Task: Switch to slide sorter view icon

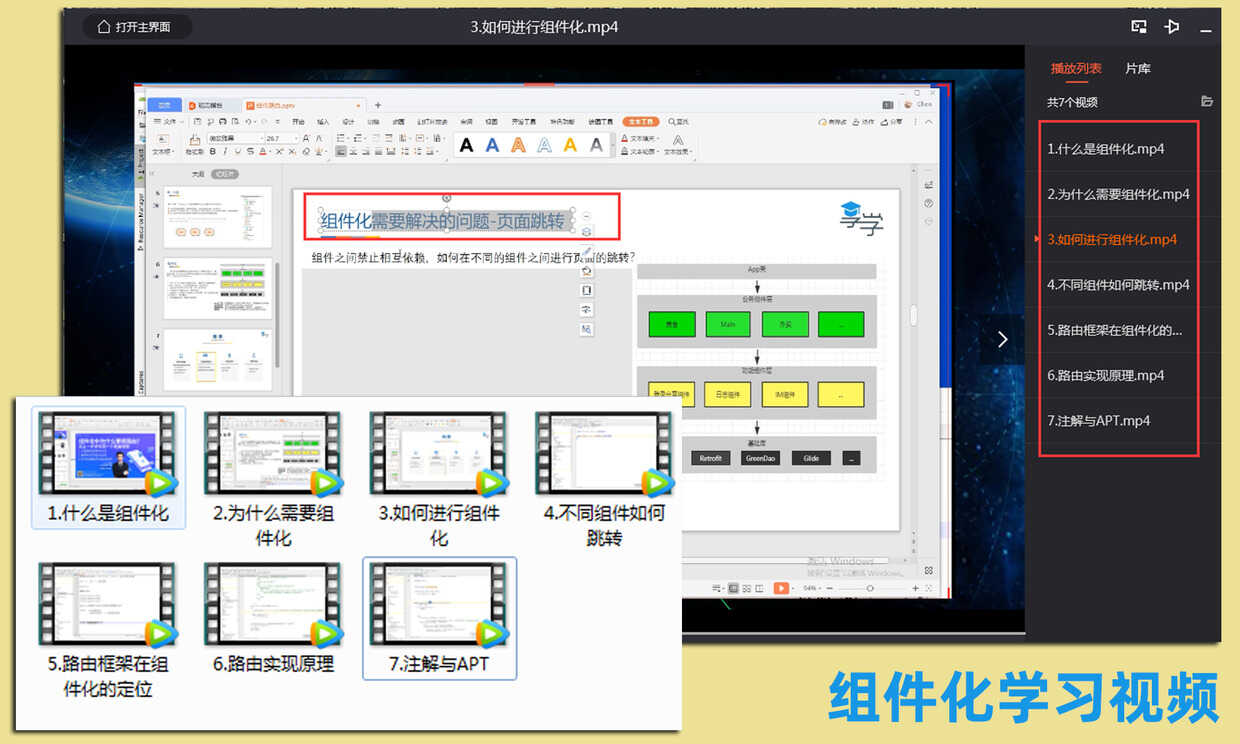Action: [x=746, y=588]
